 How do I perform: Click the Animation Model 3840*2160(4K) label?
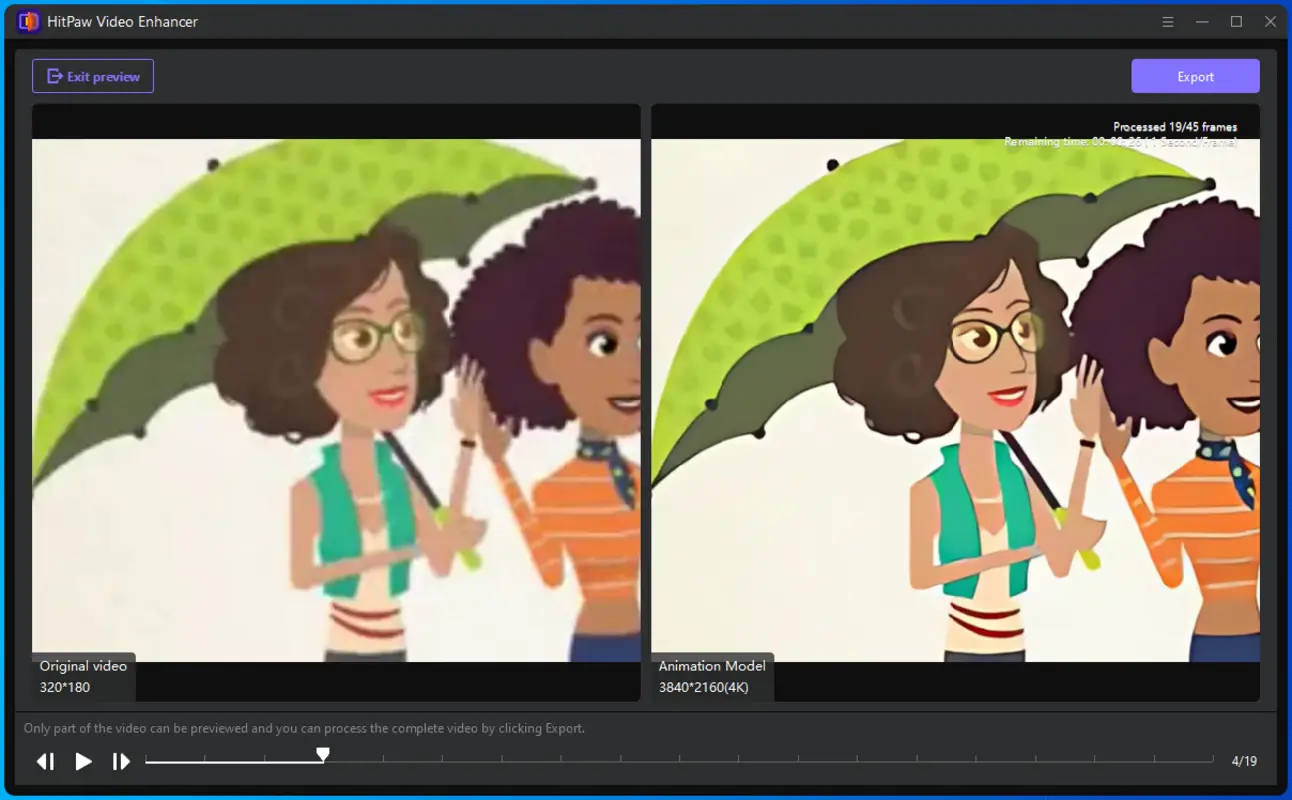(712, 676)
